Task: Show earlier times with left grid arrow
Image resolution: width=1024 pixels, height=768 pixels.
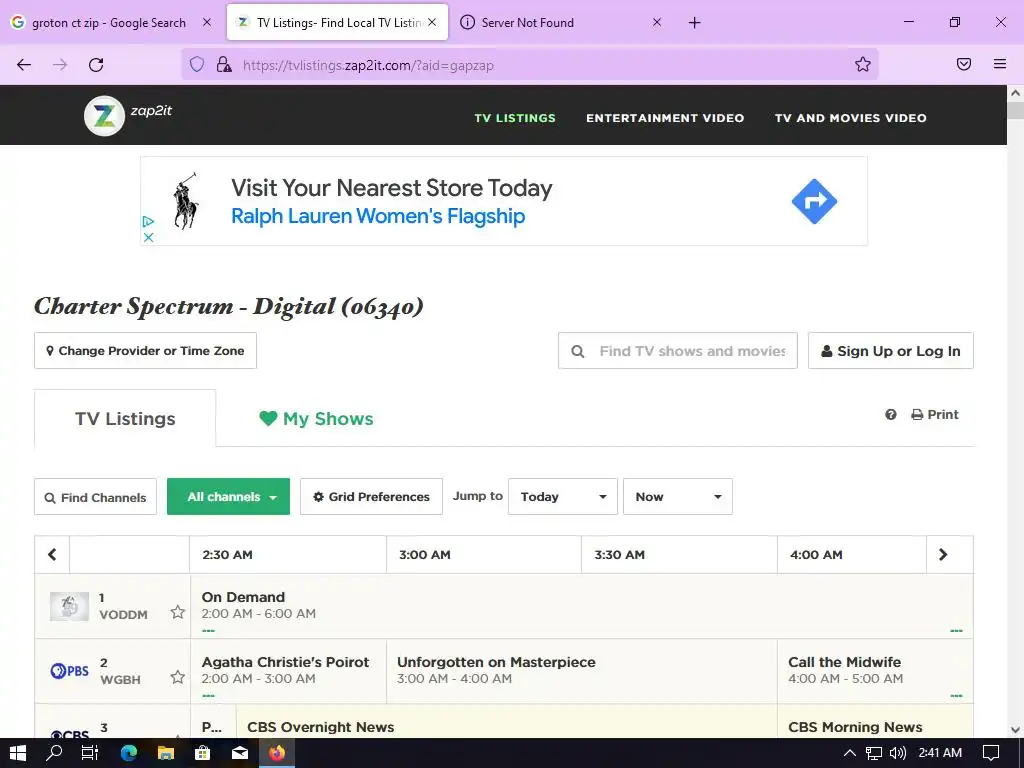Action: pos(52,554)
